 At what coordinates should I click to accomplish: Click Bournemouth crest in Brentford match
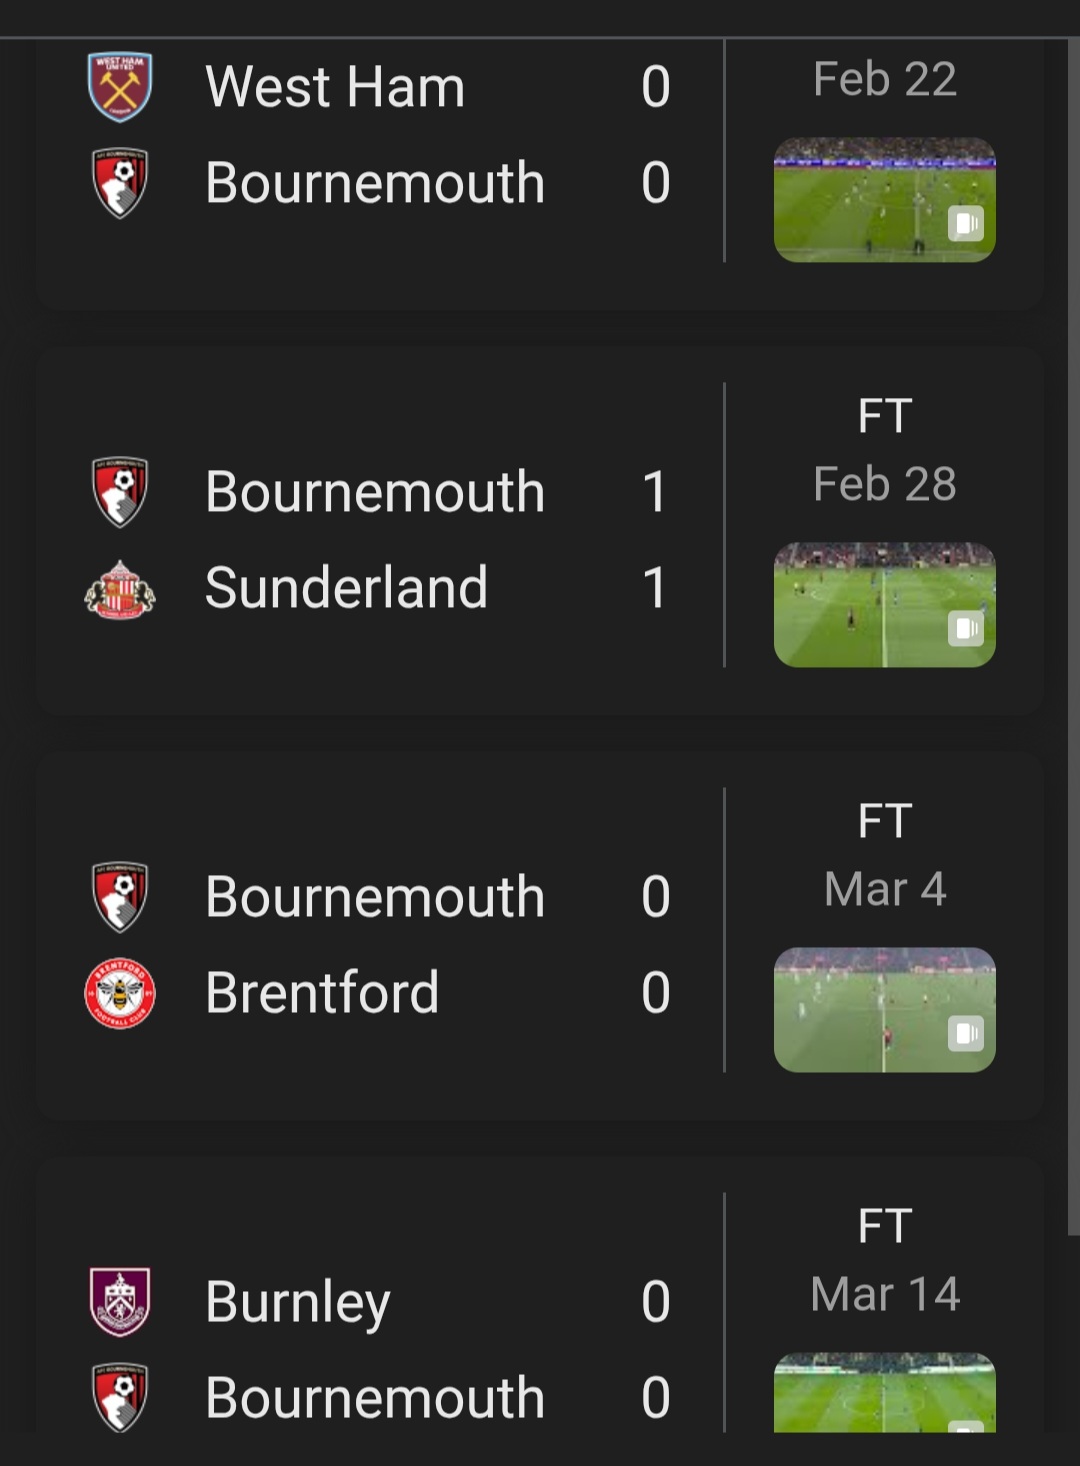pos(120,897)
